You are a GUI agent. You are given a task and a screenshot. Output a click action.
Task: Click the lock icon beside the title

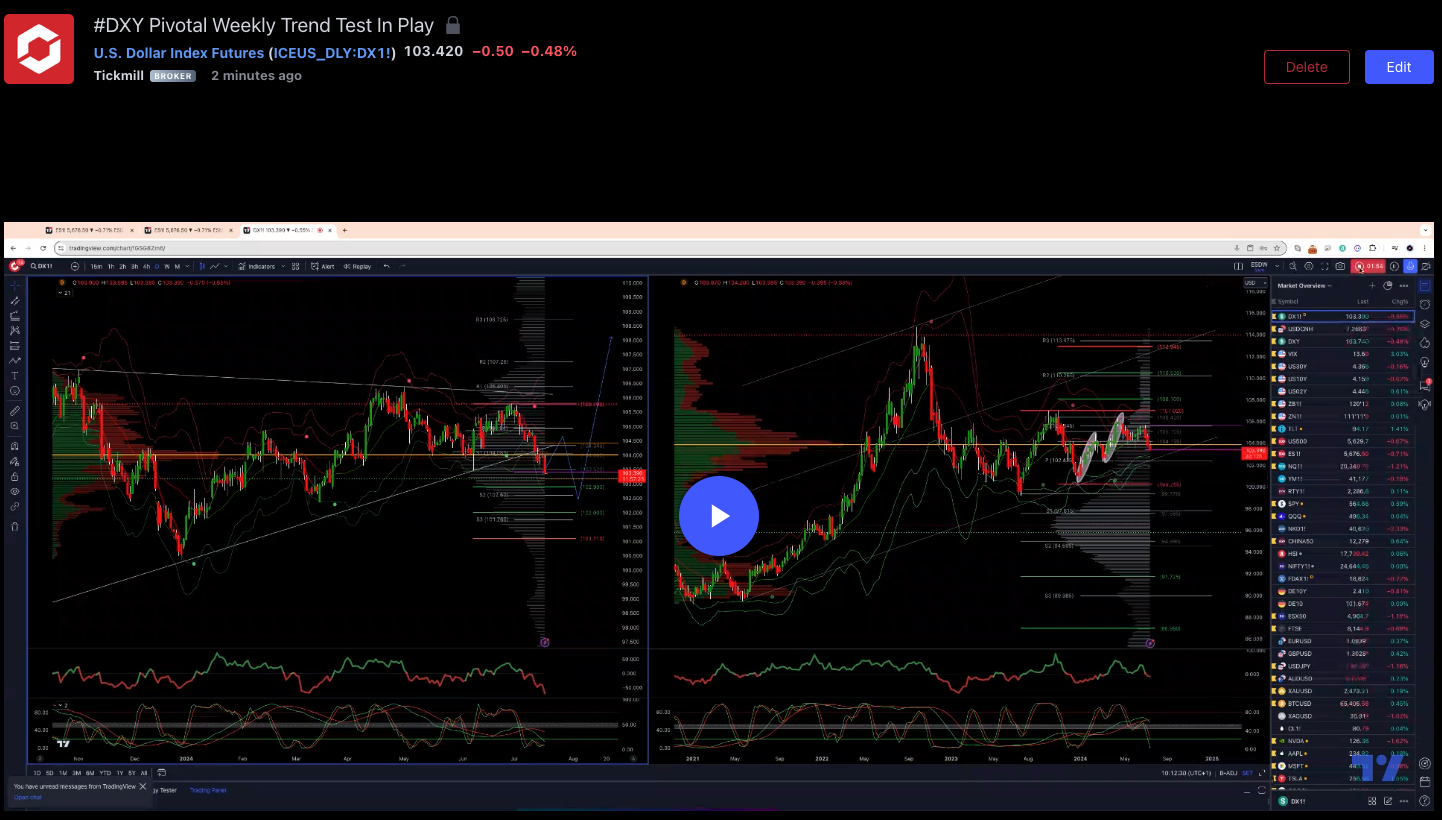click(x=453, y=25)
